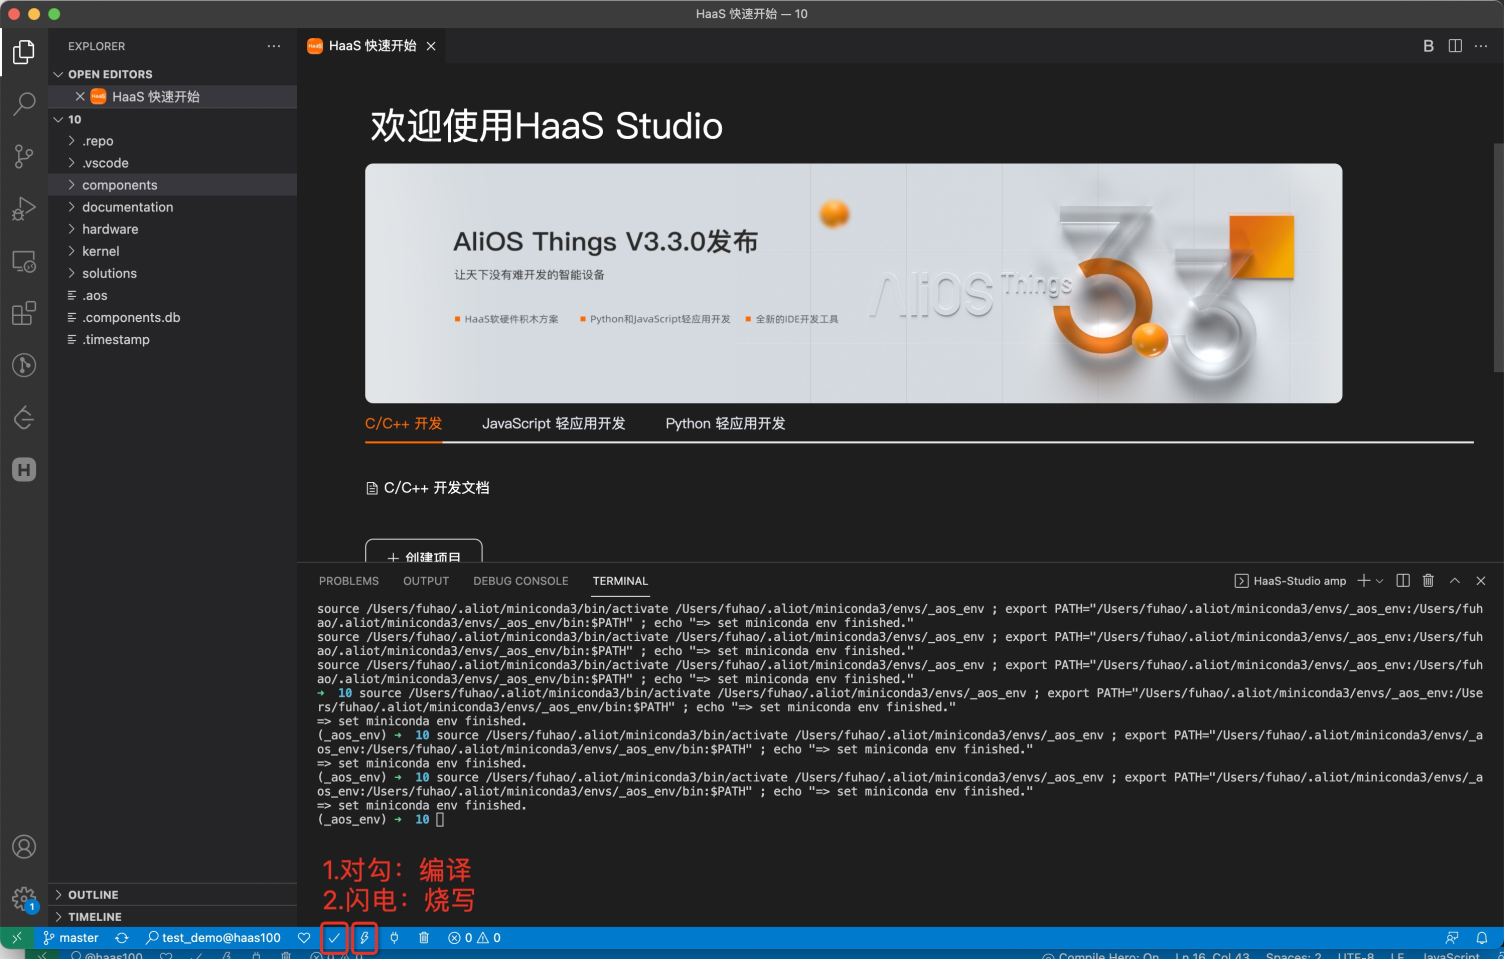Click the synchronize changes icon in status bar
This screenshot has height=959, width=1504.
point(122,938)
